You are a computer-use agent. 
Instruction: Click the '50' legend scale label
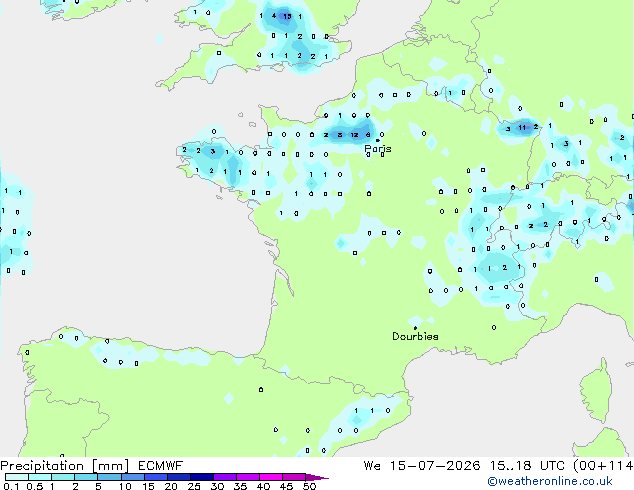point(309,486)
